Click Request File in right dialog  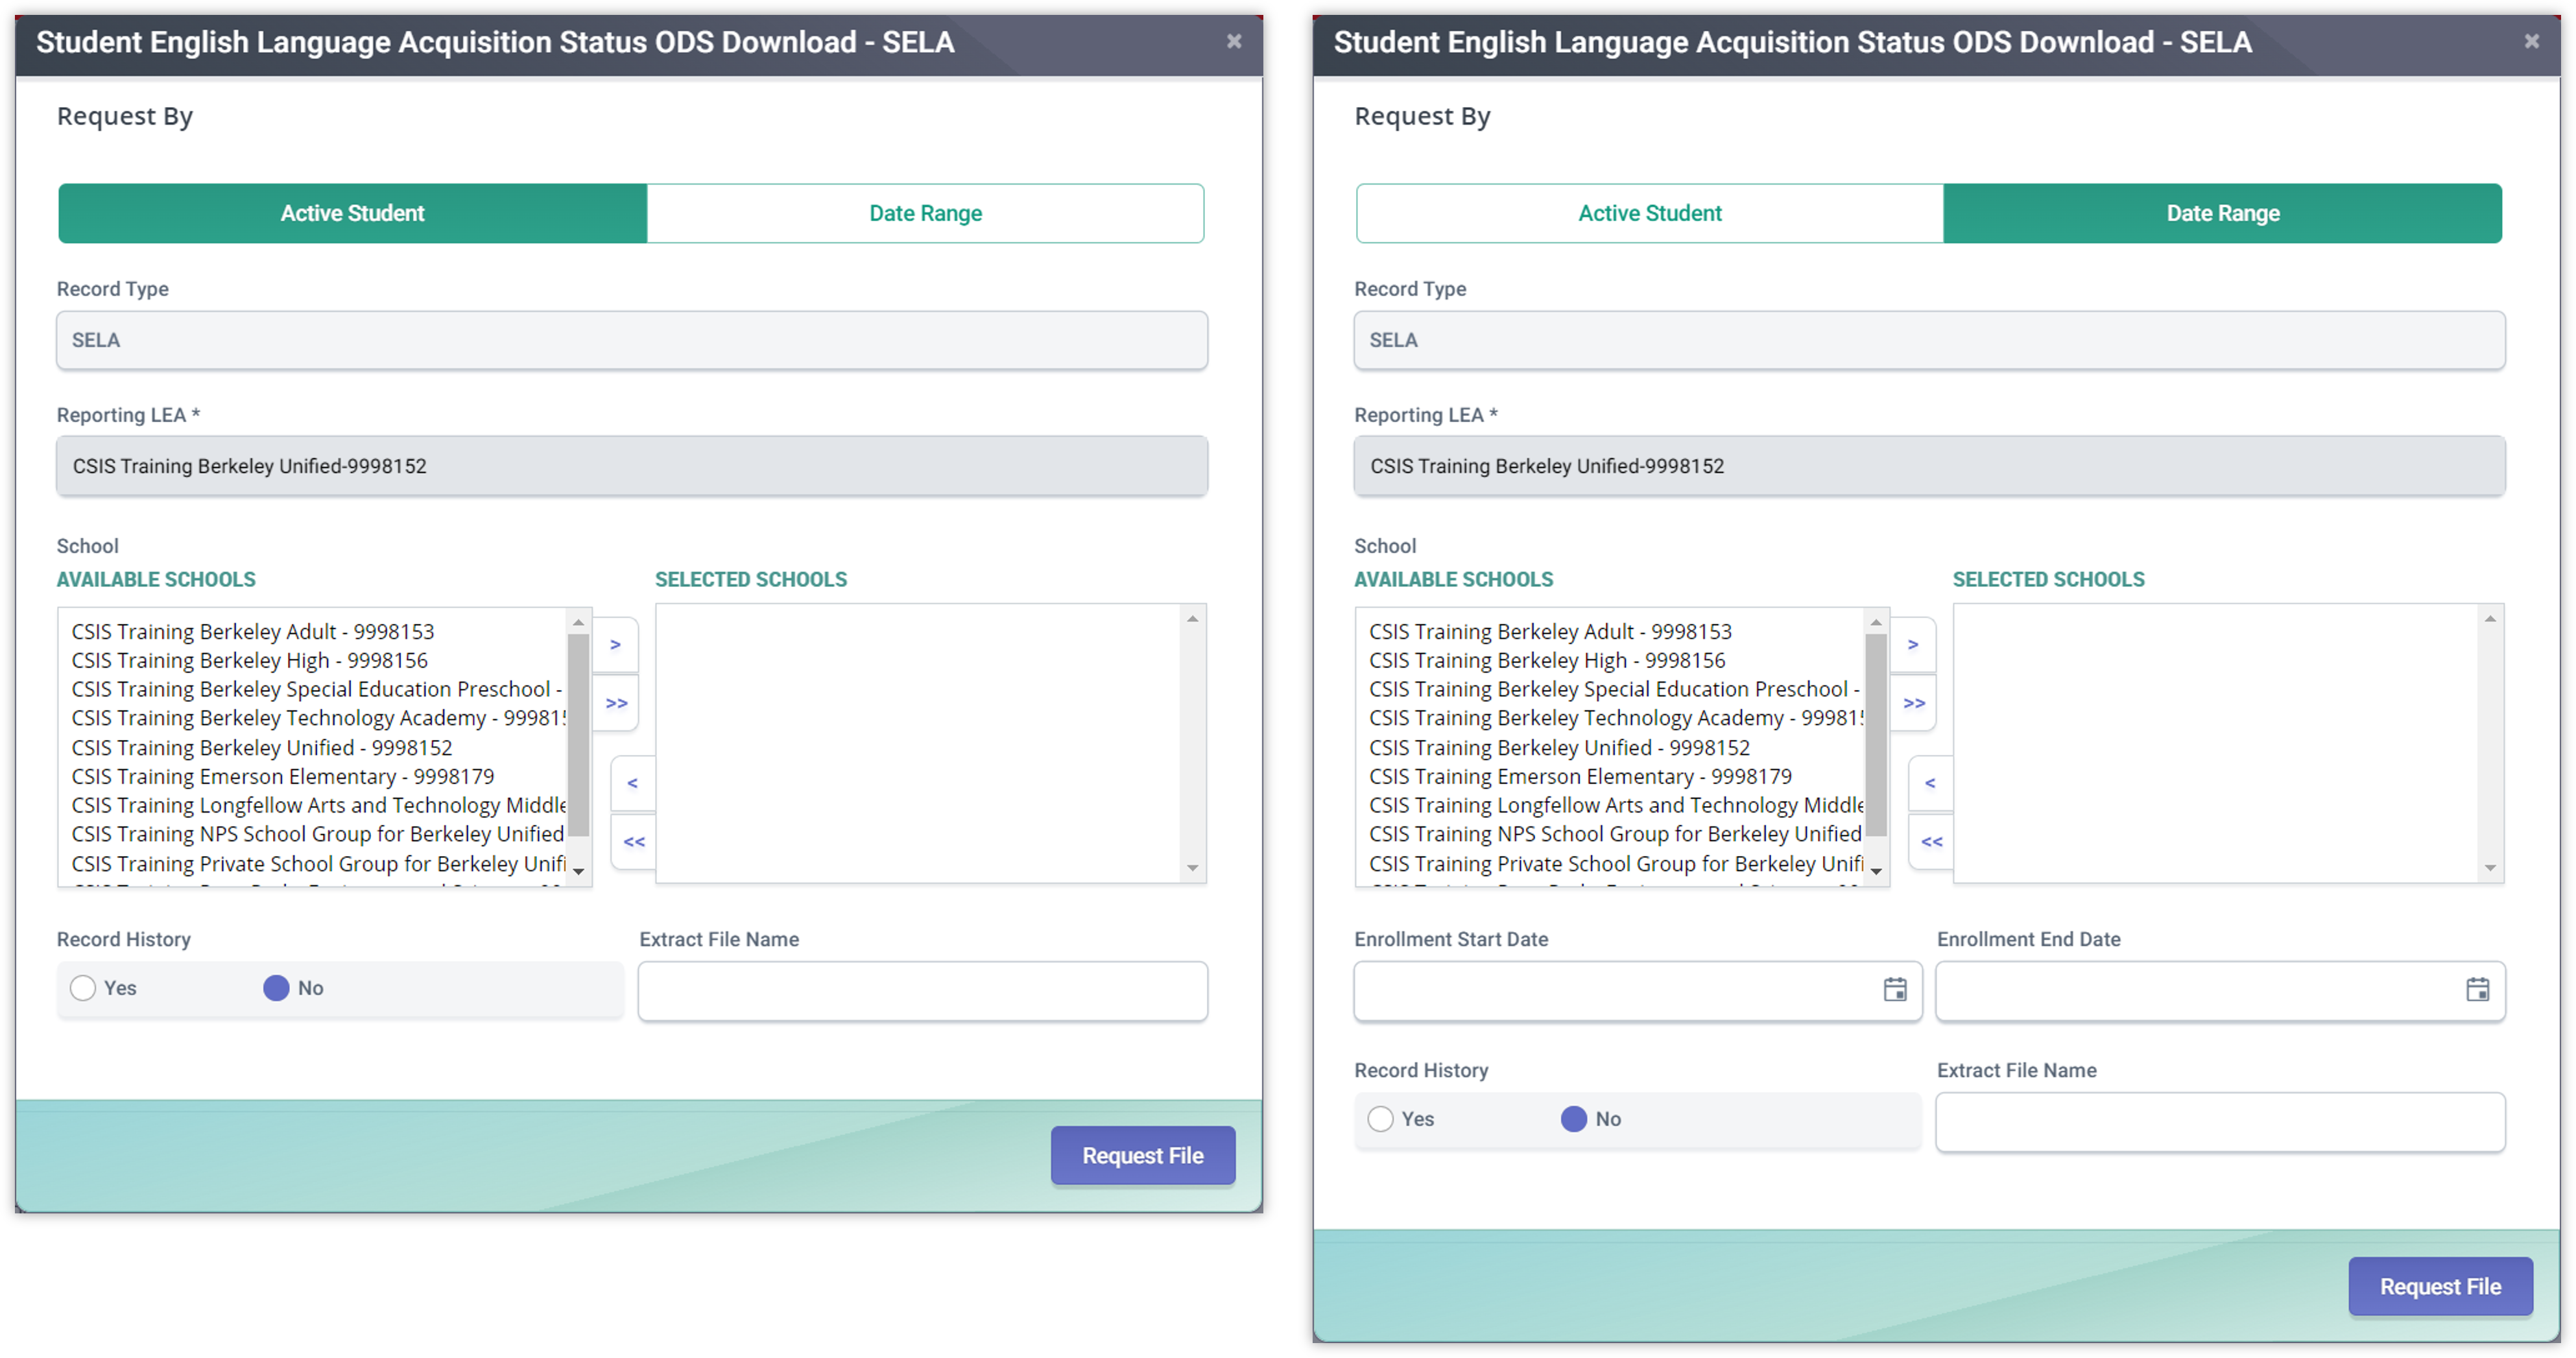click(2440, 1287)
